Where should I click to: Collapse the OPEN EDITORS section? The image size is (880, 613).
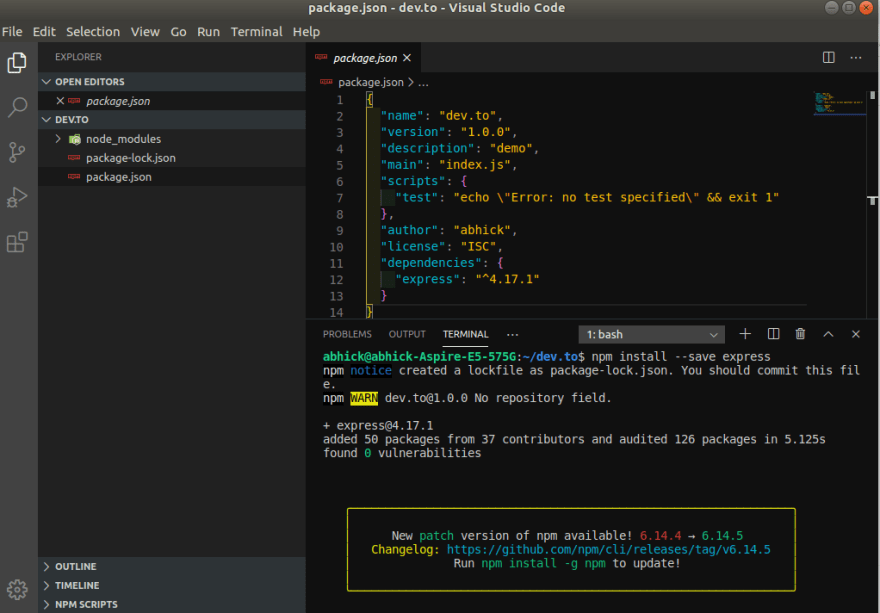[x=47, y=82]
